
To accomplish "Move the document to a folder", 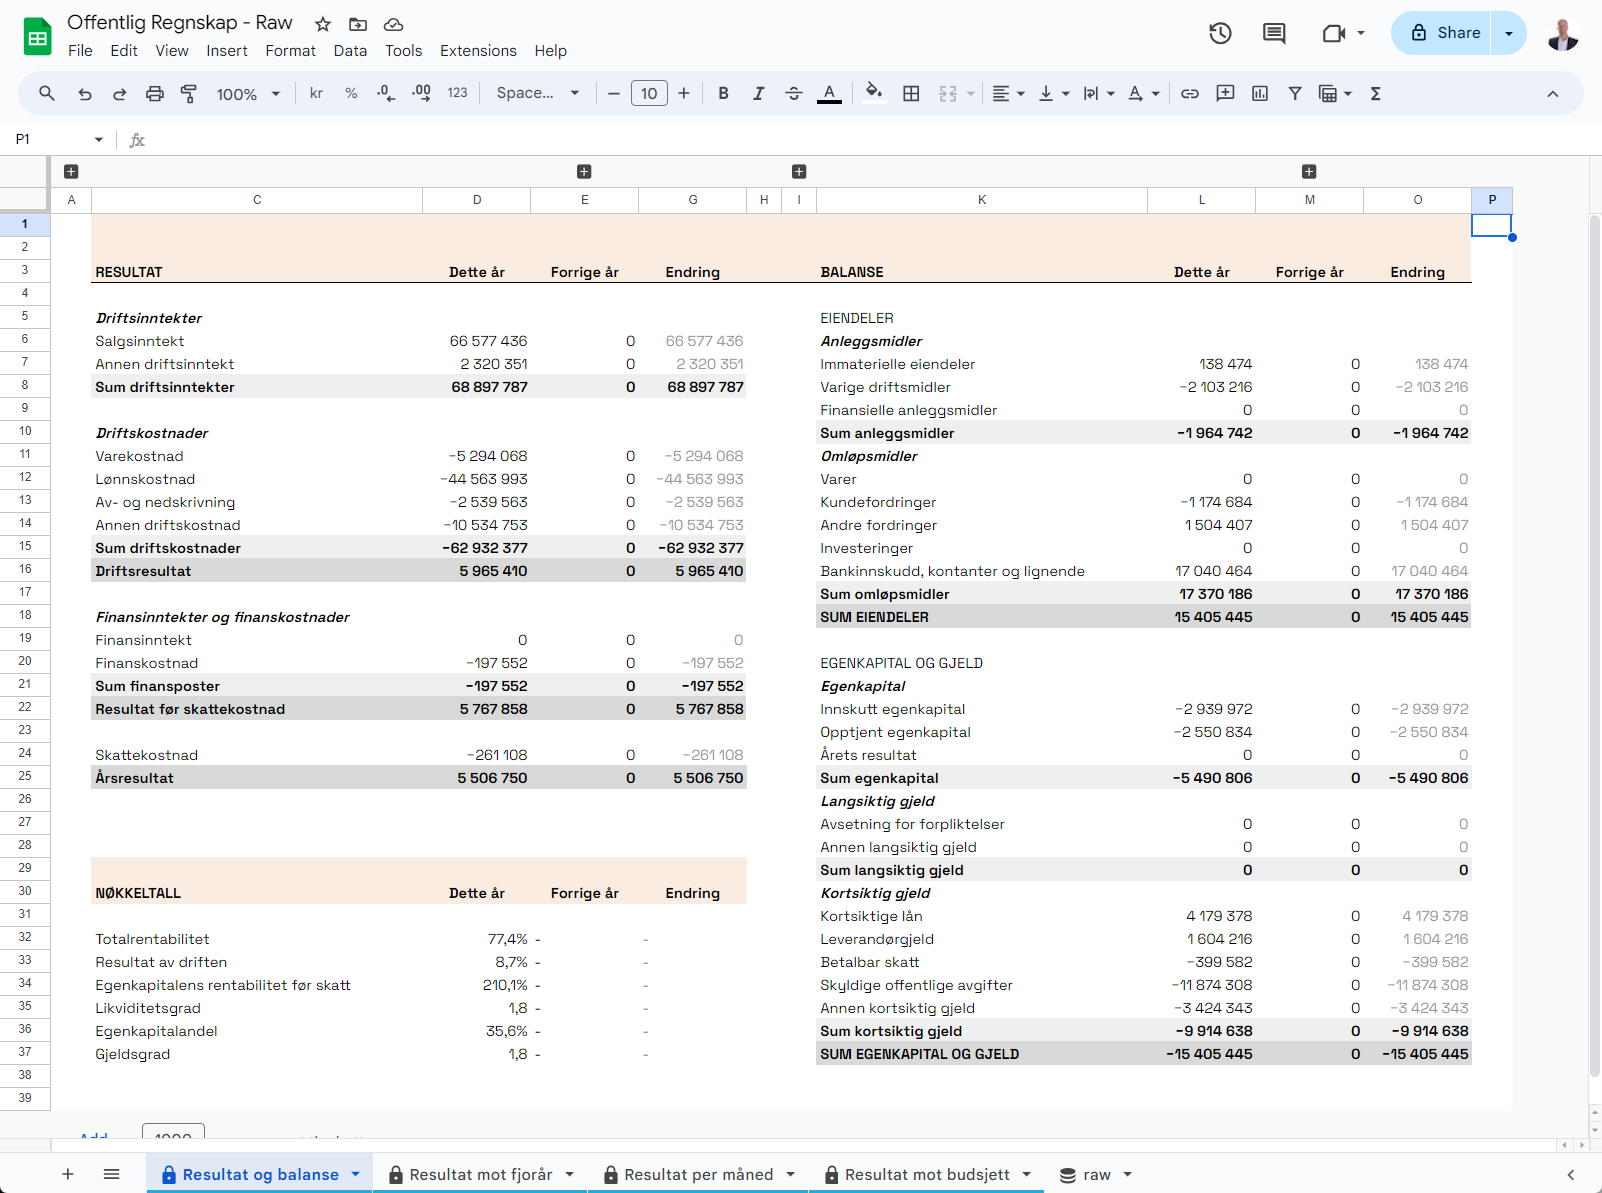I will pos(358,24).
